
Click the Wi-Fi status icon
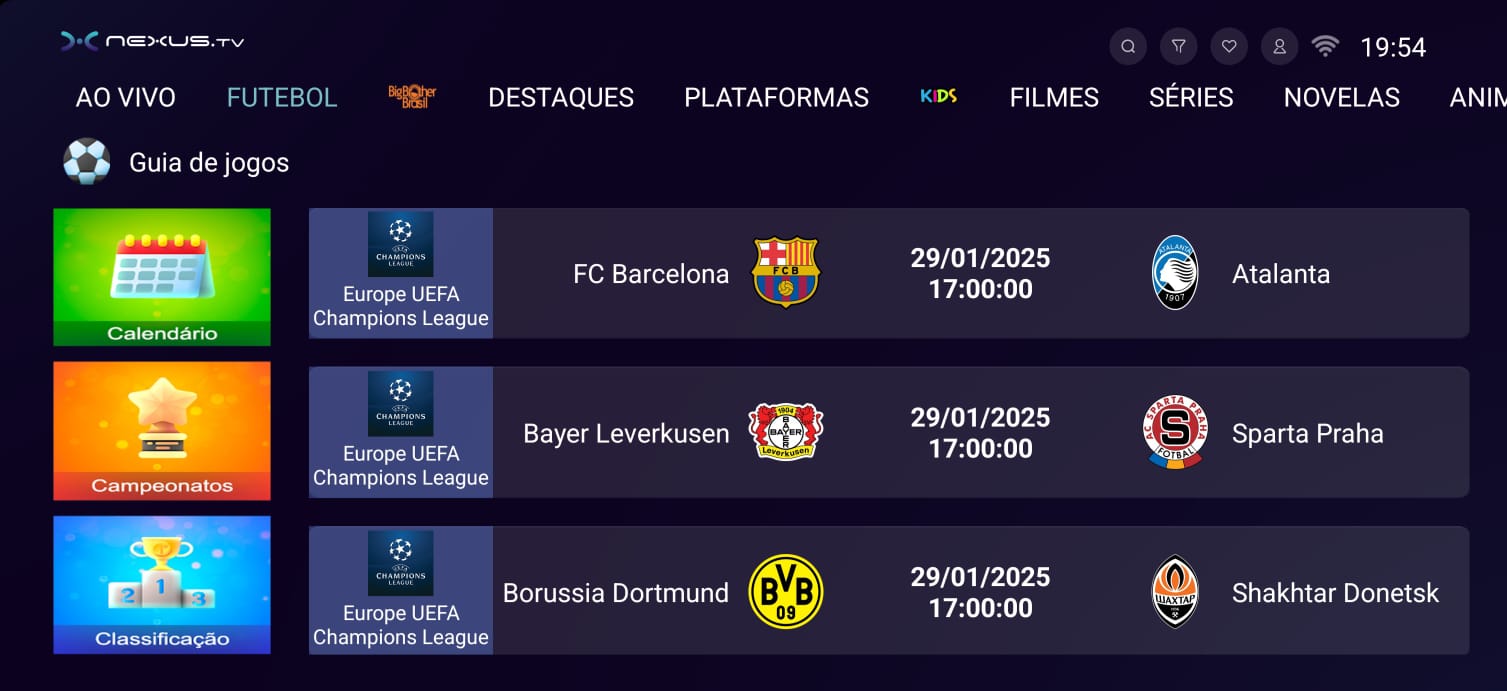pyautogui.click(x=1325, y=46)
